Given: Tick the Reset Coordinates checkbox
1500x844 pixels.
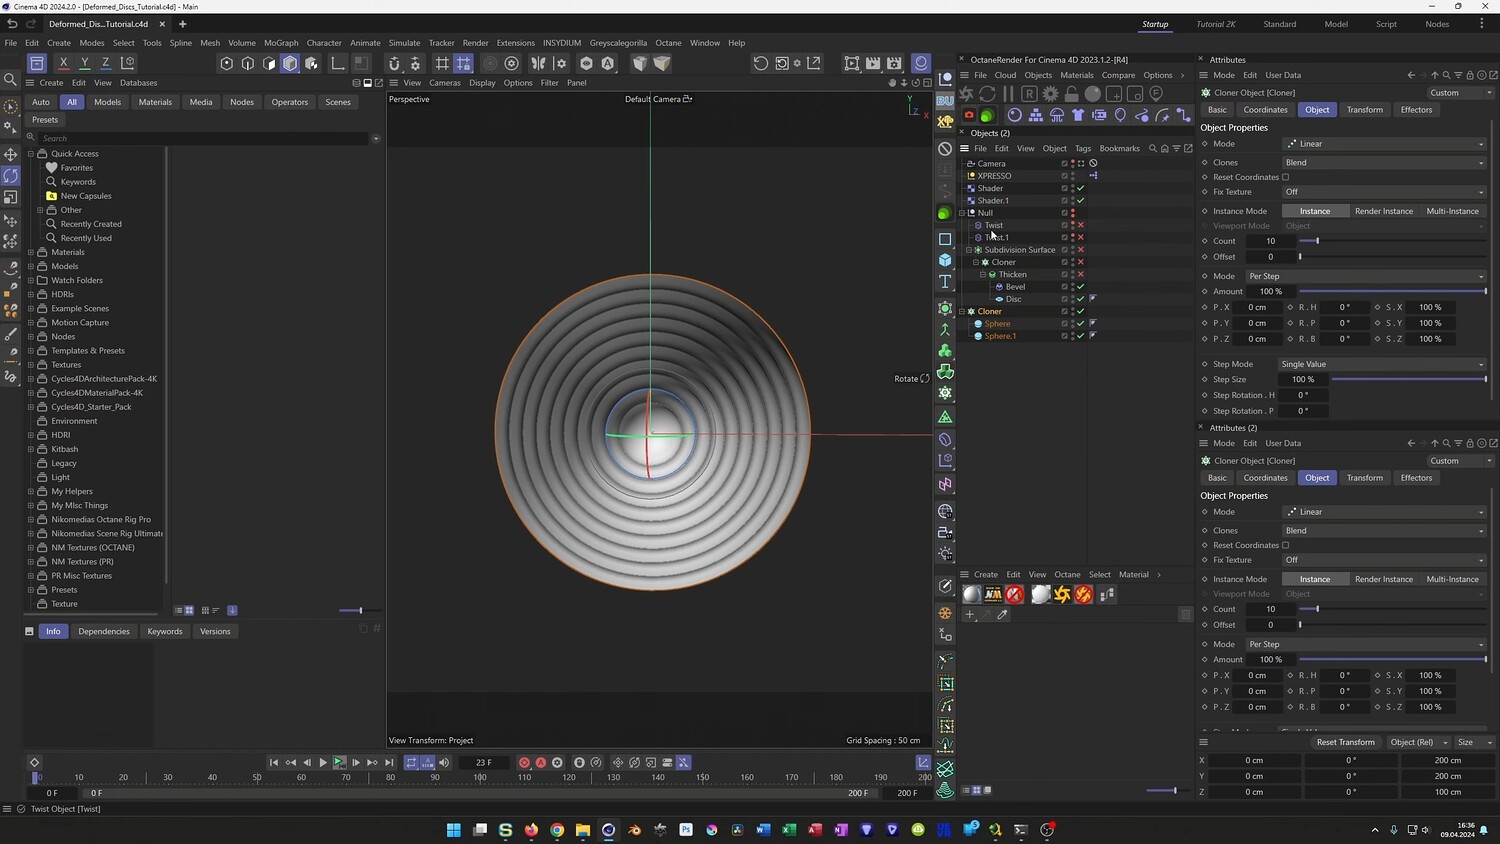Looking at the screenshot, I should click(x=1286, y=177).
